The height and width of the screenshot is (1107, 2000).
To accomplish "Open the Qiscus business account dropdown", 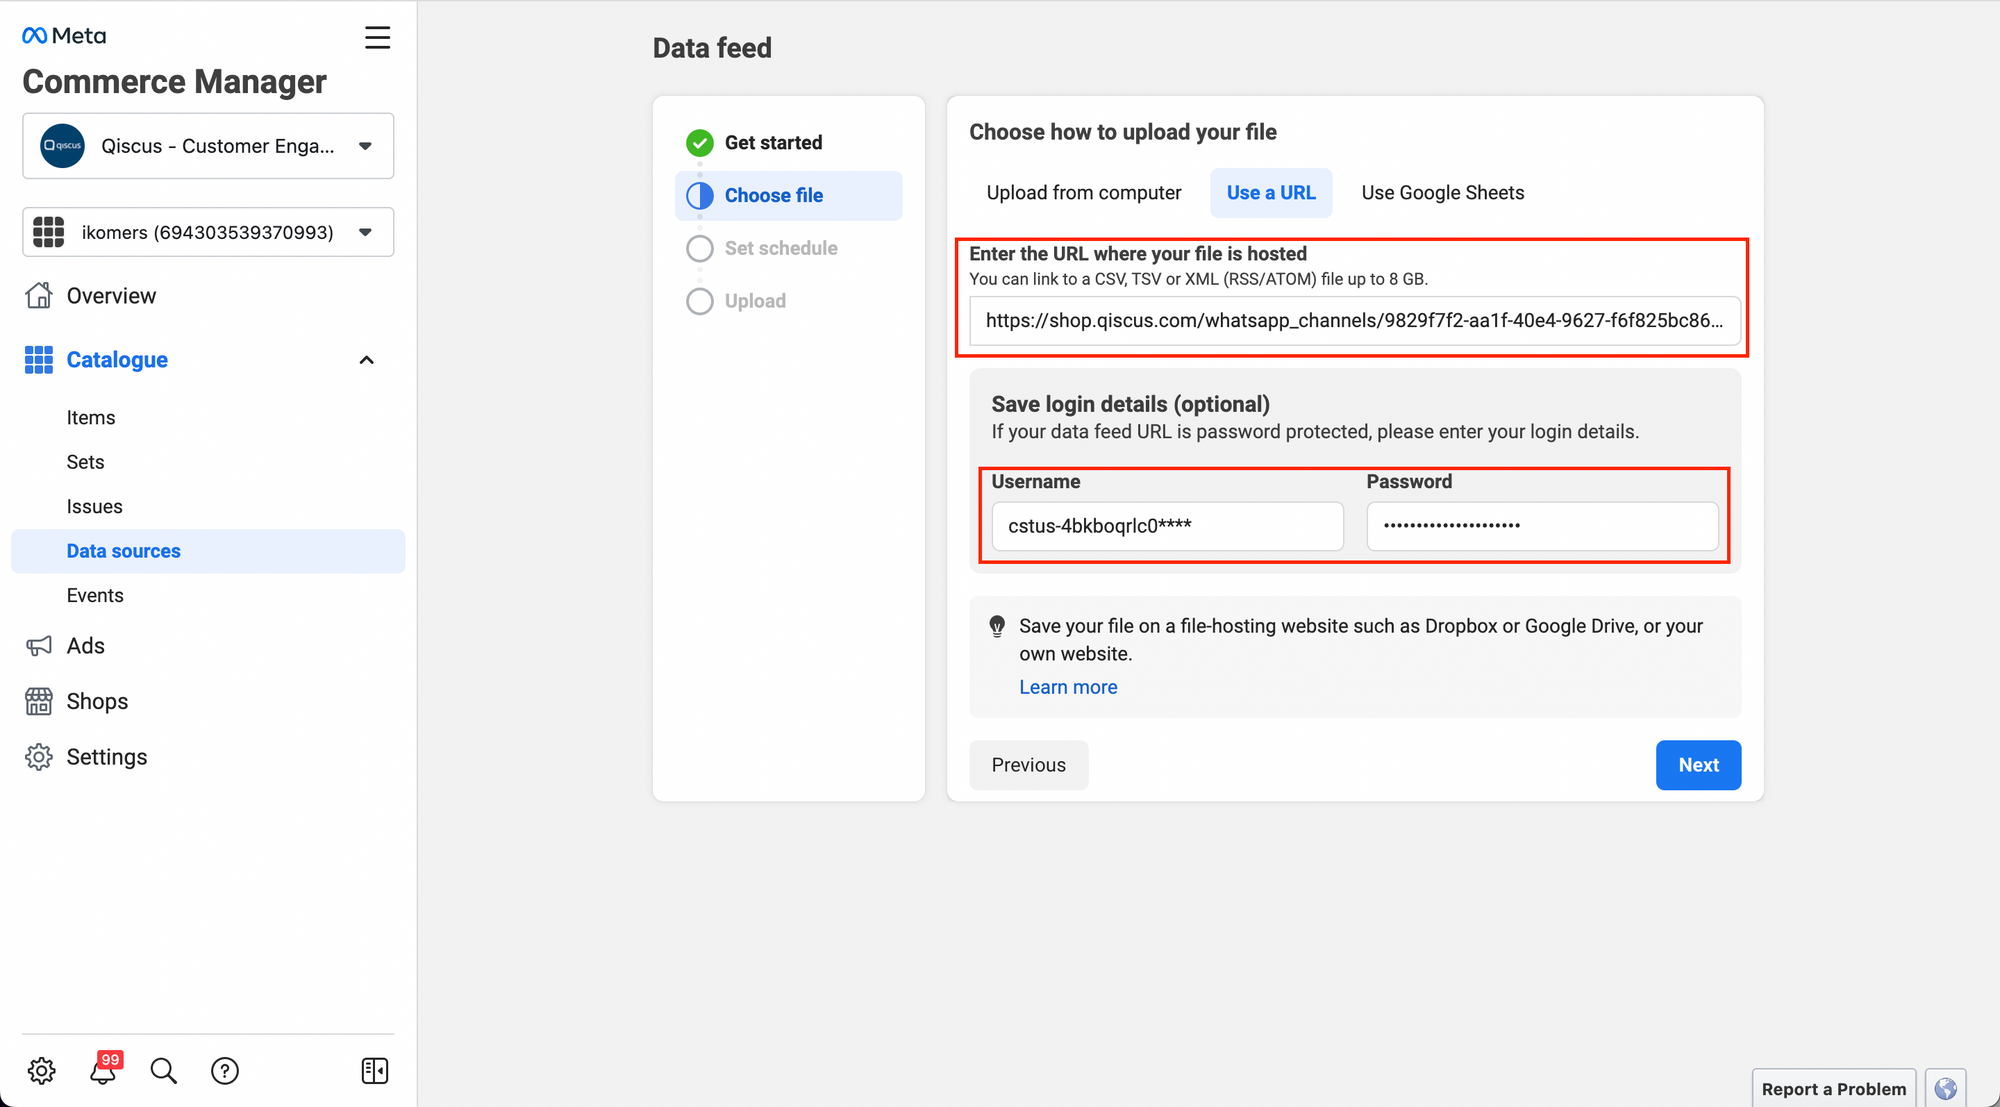I will point(208,146).
